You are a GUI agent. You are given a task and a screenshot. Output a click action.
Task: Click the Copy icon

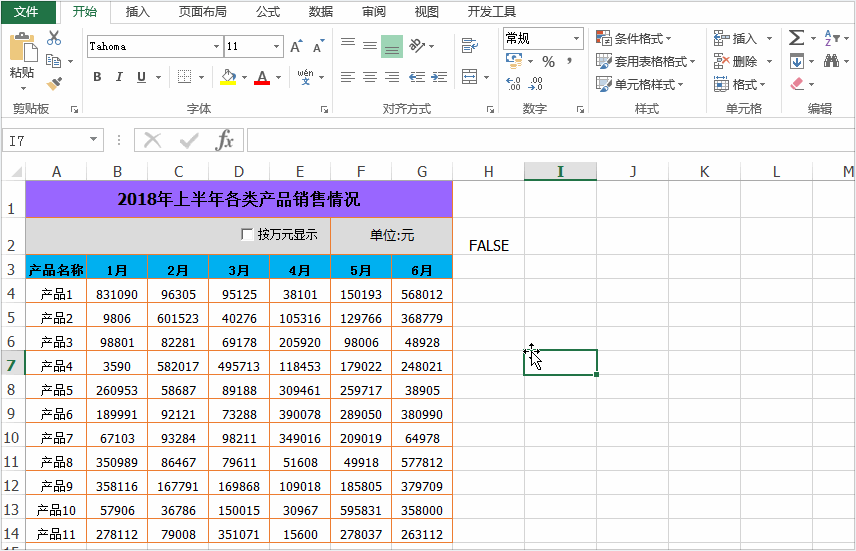point(53,61)
